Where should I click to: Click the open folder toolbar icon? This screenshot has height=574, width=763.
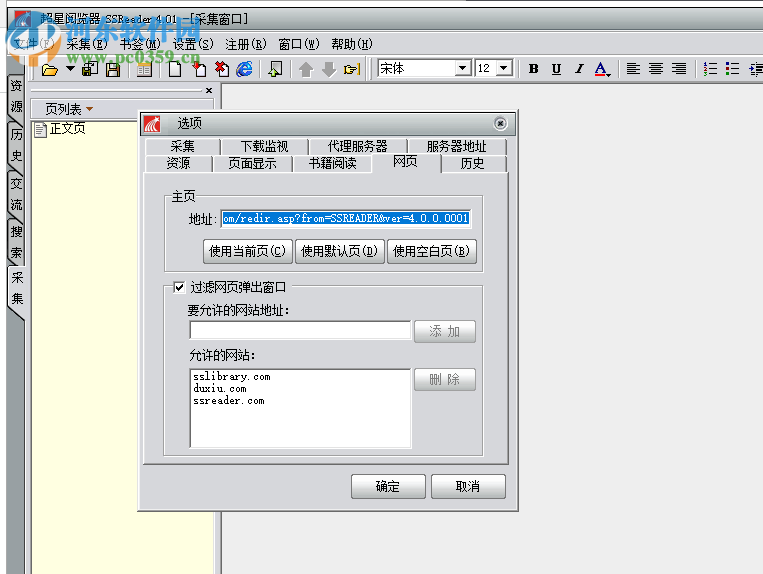coord(50,70)
